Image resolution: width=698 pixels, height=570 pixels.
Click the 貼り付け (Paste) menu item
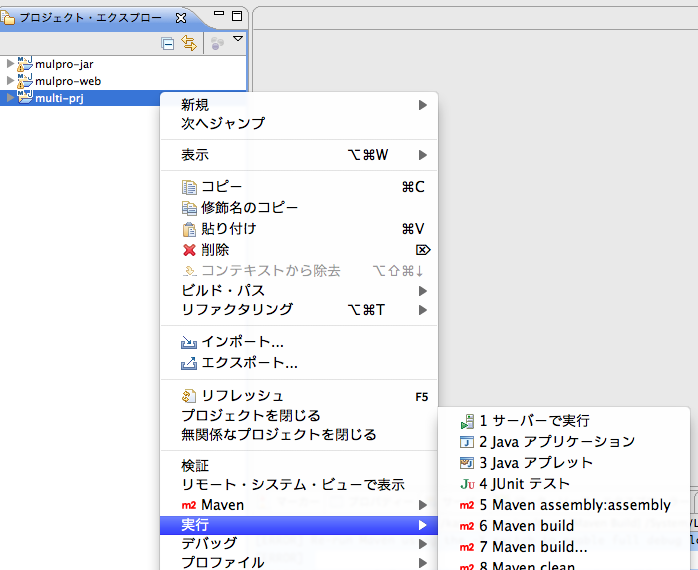pos(228,228)
